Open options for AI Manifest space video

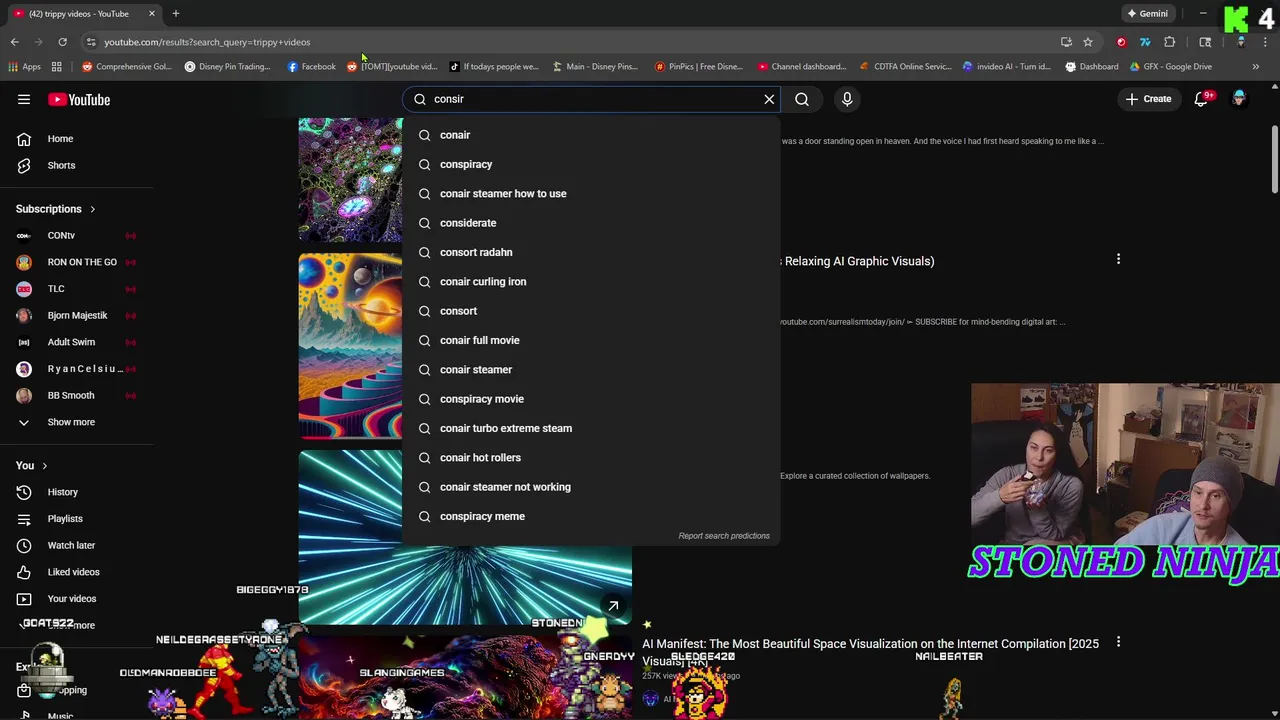click(x=1118, y=643)
